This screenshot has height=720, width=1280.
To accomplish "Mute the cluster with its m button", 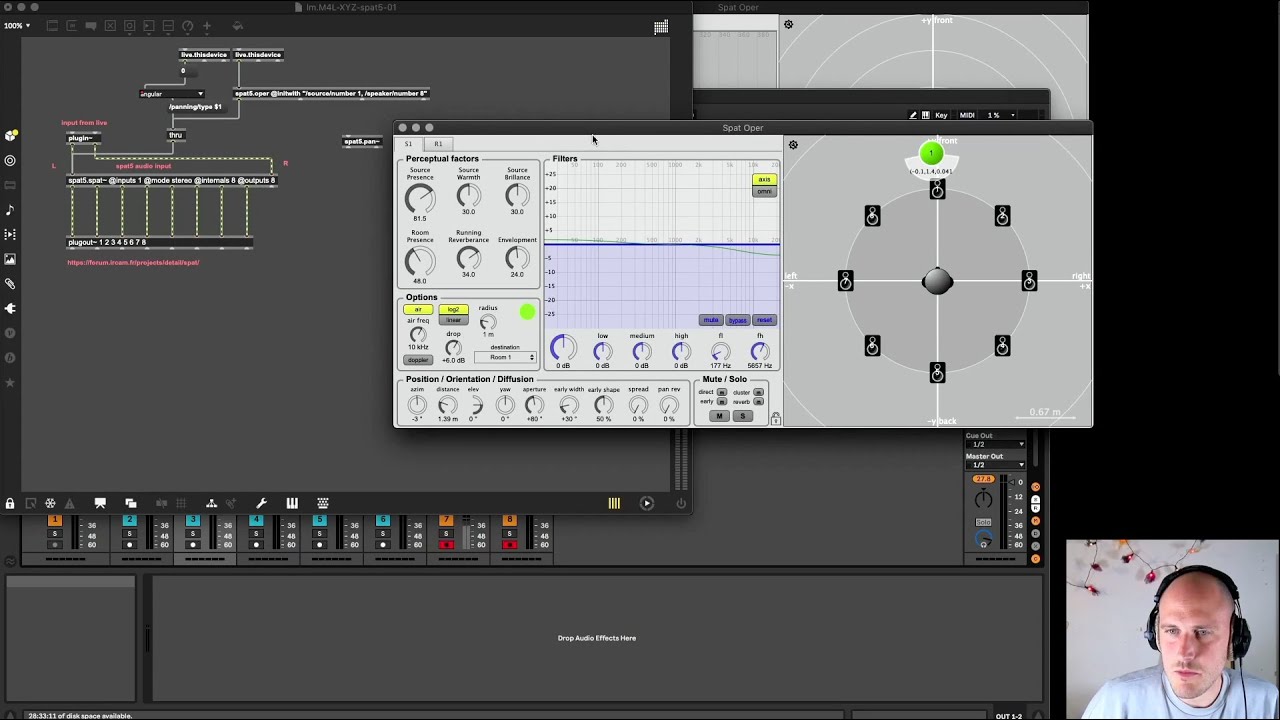I will click(758, 392).
